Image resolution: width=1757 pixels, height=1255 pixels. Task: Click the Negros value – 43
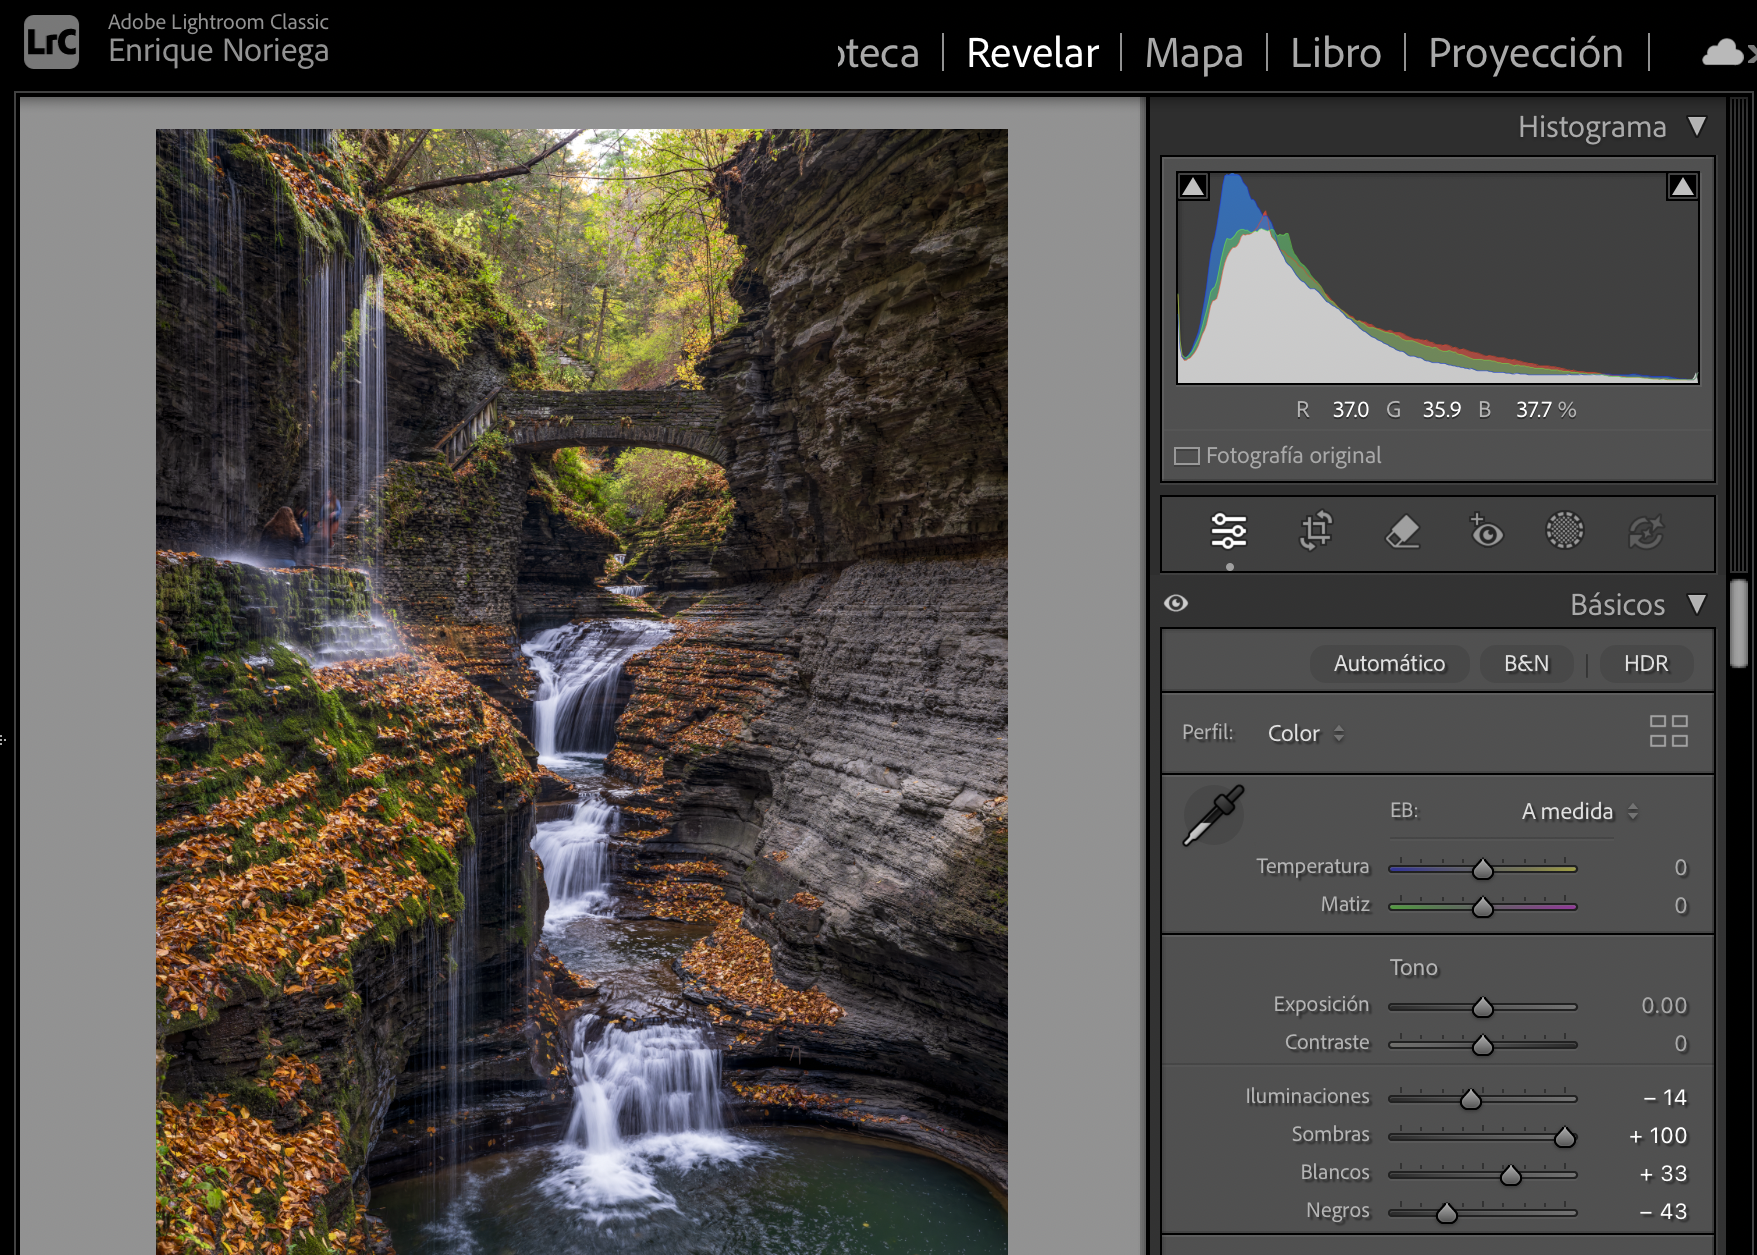pyautogui.click(x=1663, y=1211)
